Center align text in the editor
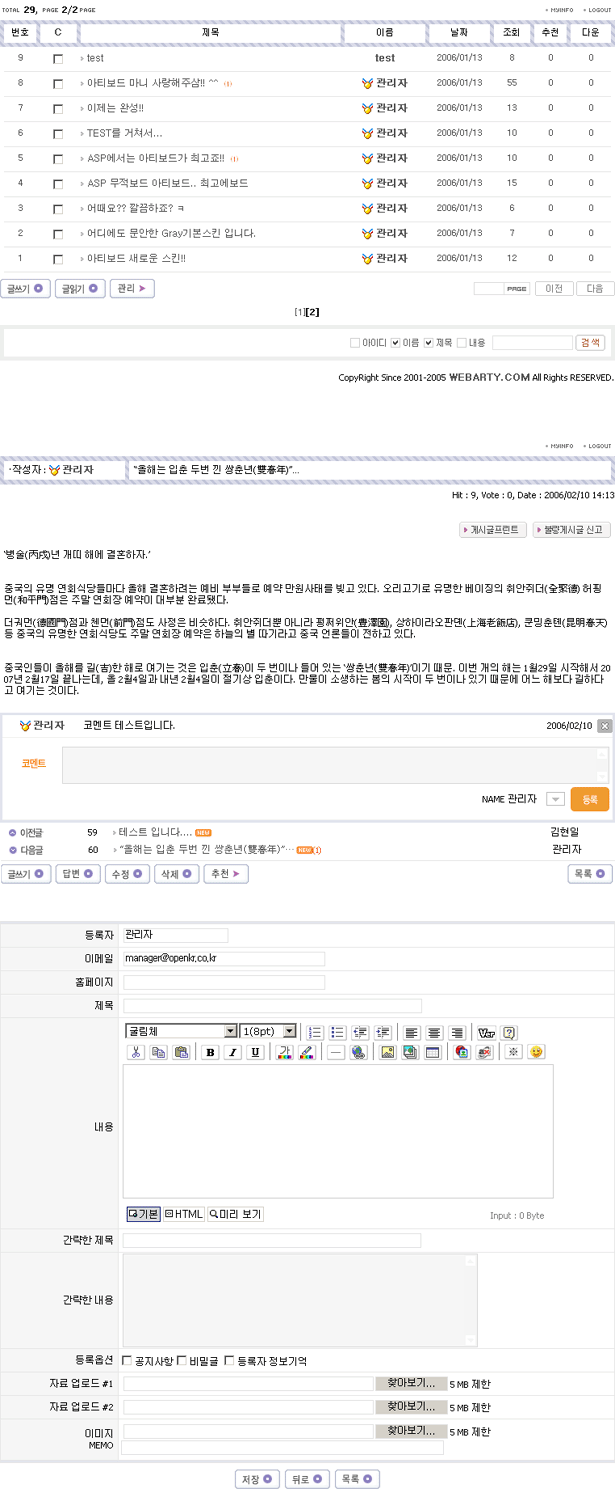615x1497 pixels. point(434,1032)
